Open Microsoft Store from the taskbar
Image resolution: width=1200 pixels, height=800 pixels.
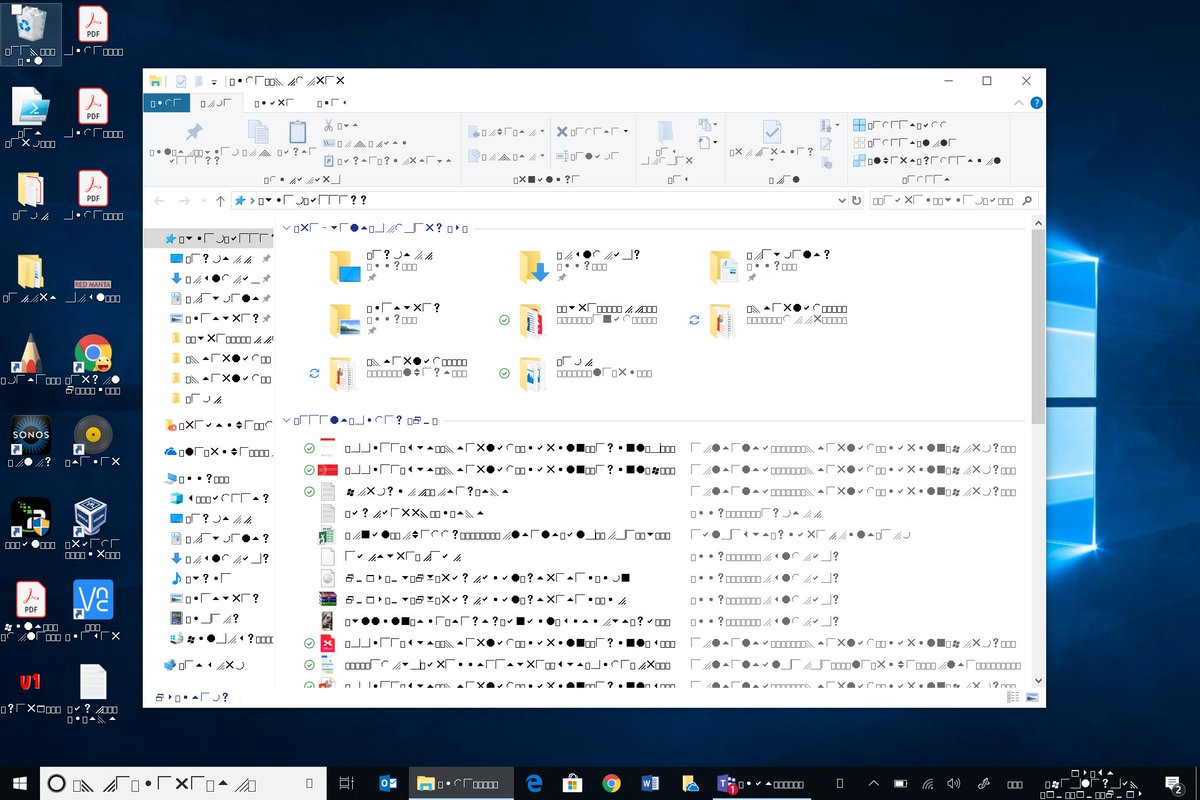(573, 783)
